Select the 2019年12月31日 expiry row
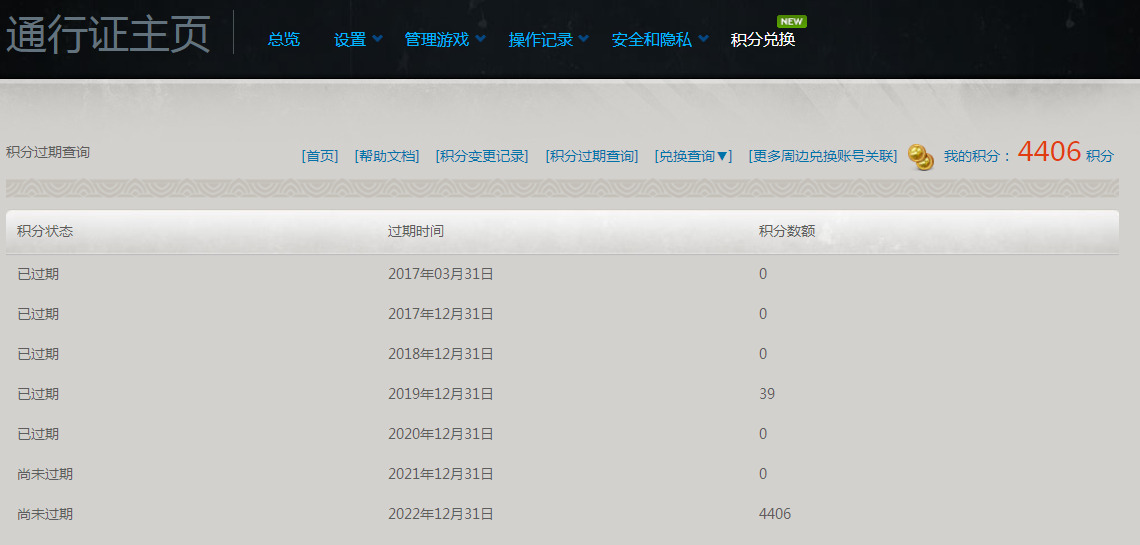This screenshot has width=1140, height=545. pos(441,394)
